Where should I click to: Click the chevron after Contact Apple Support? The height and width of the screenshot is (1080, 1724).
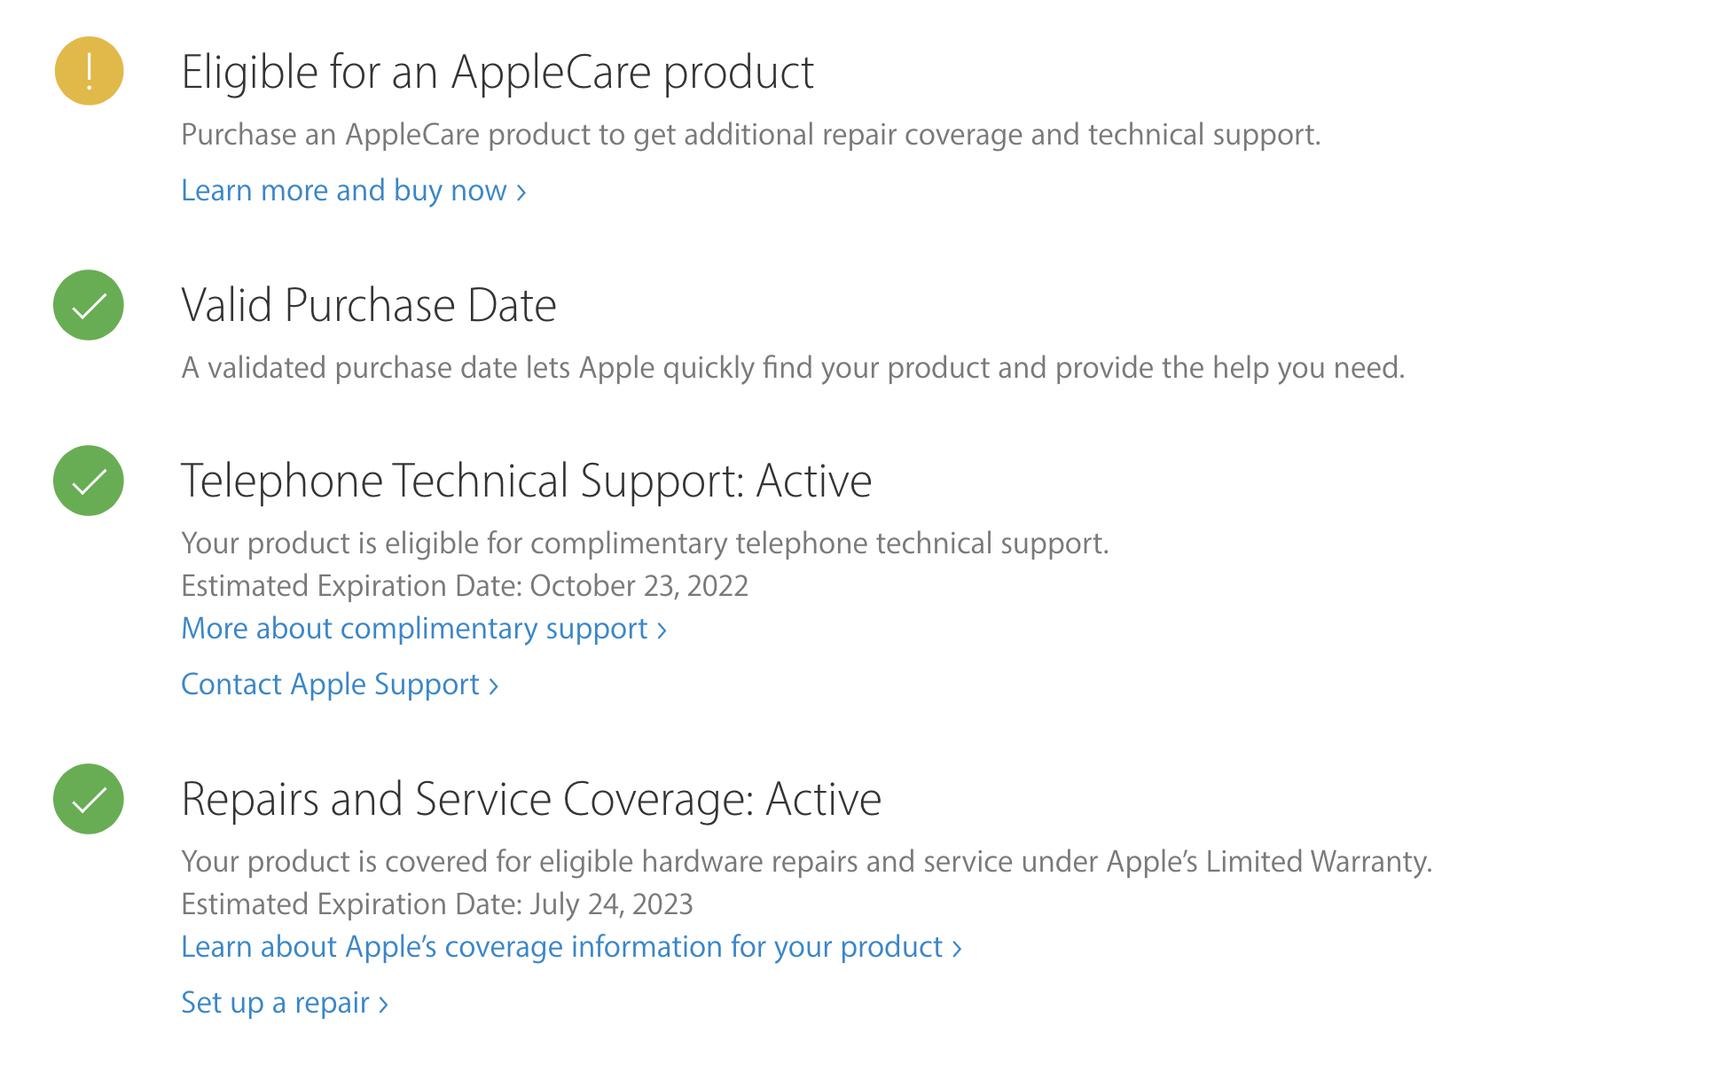(x=493, y=686)
